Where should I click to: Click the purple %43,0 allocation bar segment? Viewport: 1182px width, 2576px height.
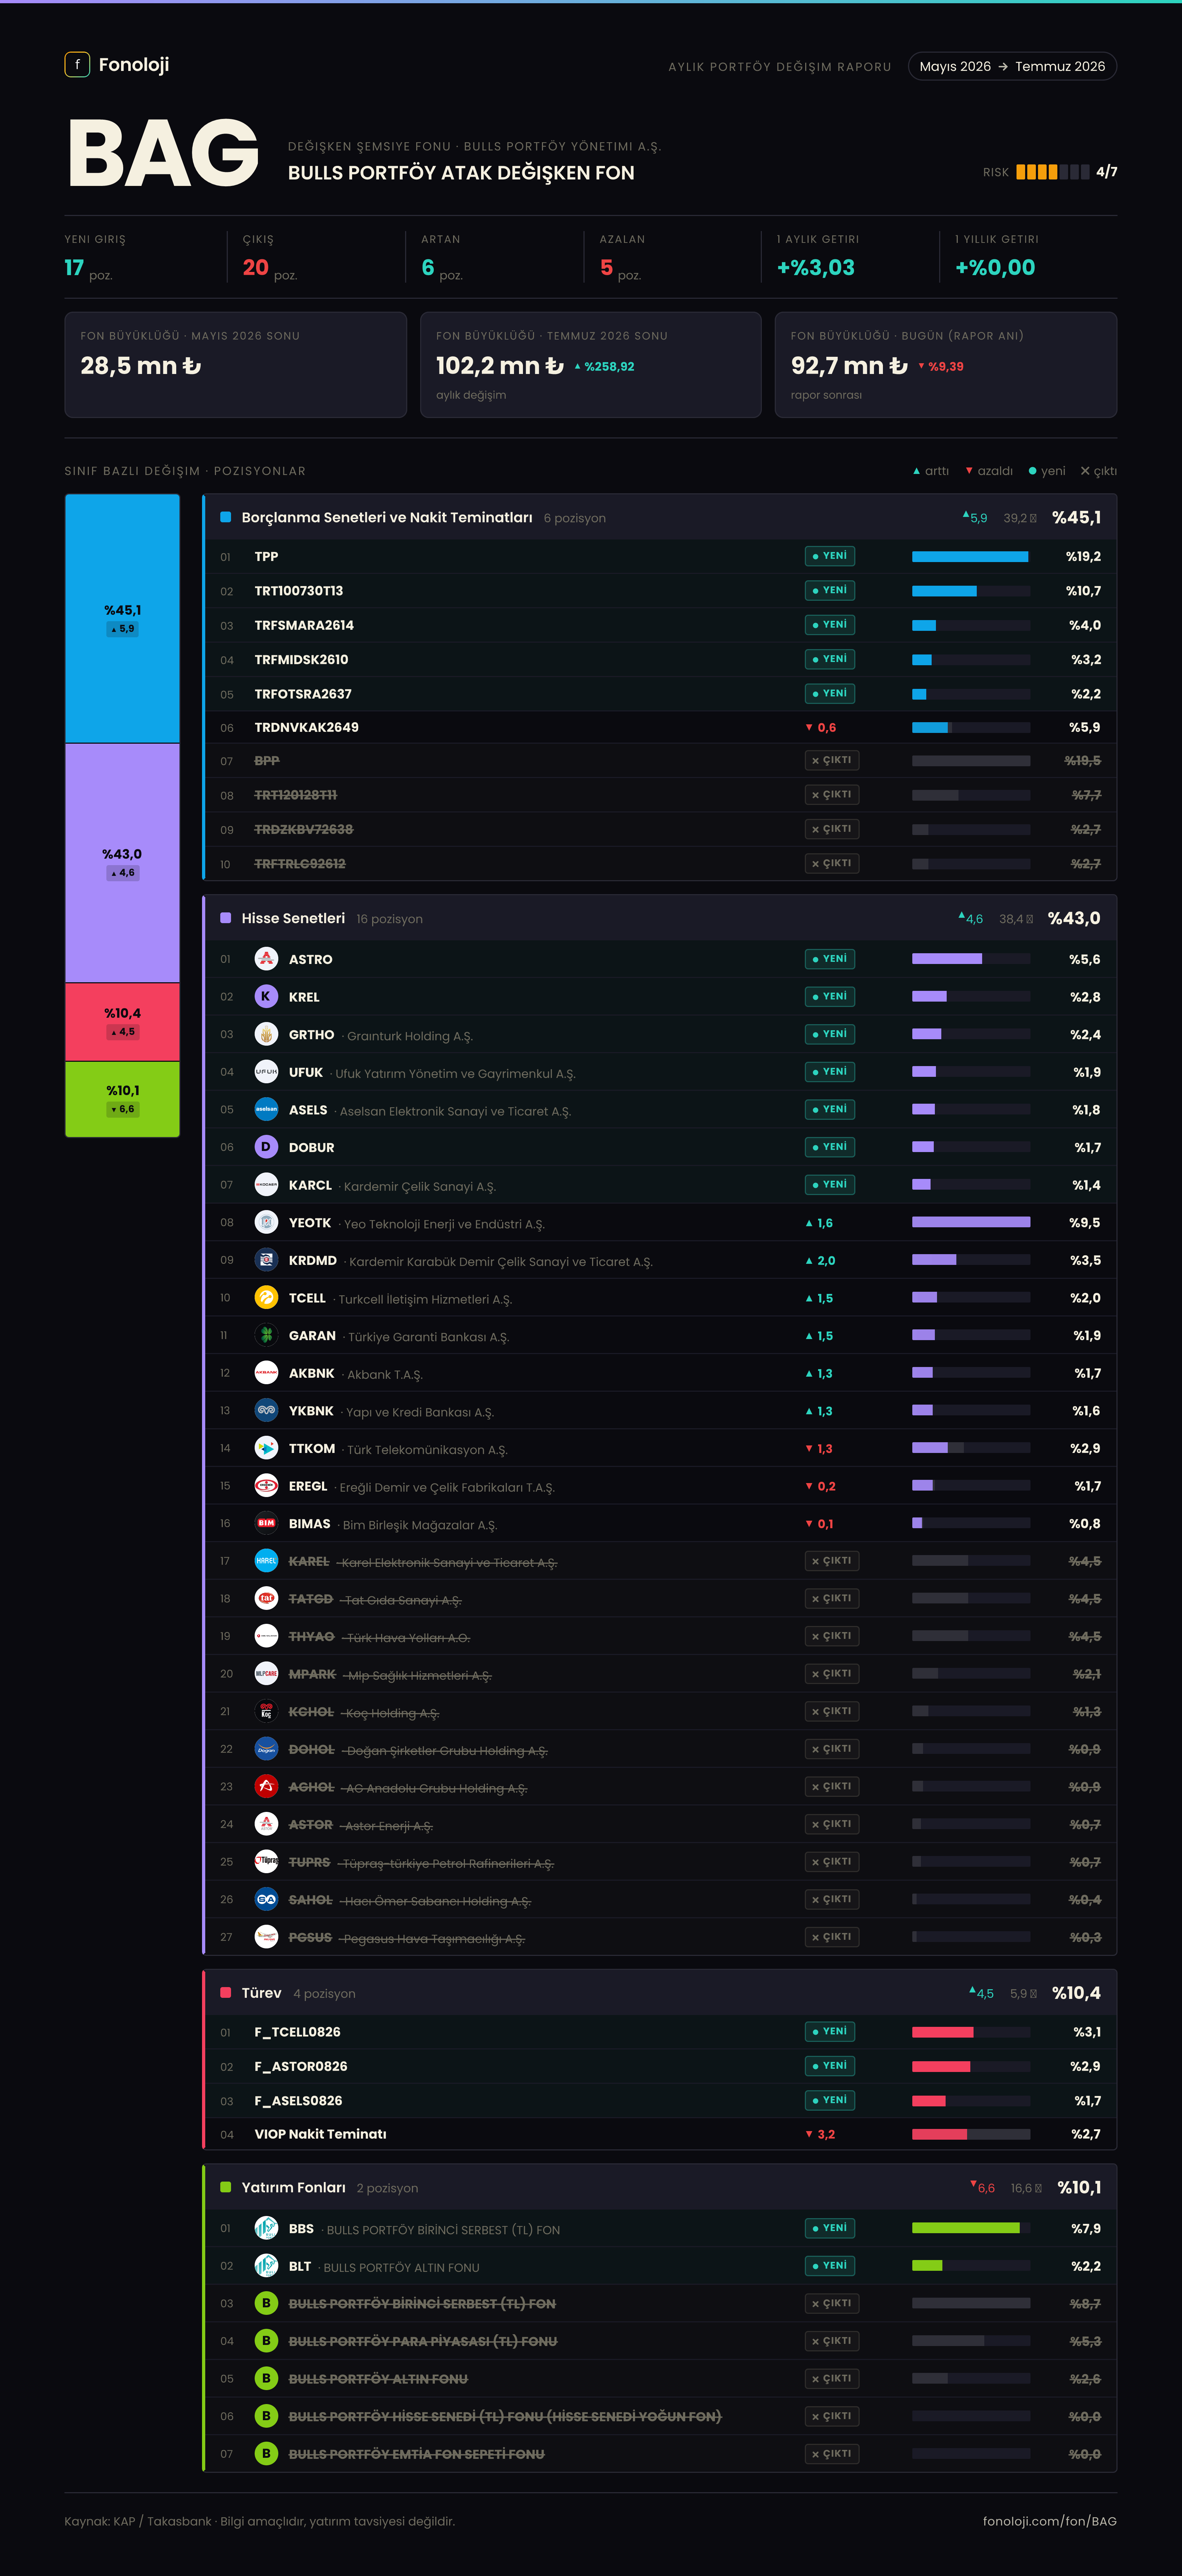[x=122, y=862]
